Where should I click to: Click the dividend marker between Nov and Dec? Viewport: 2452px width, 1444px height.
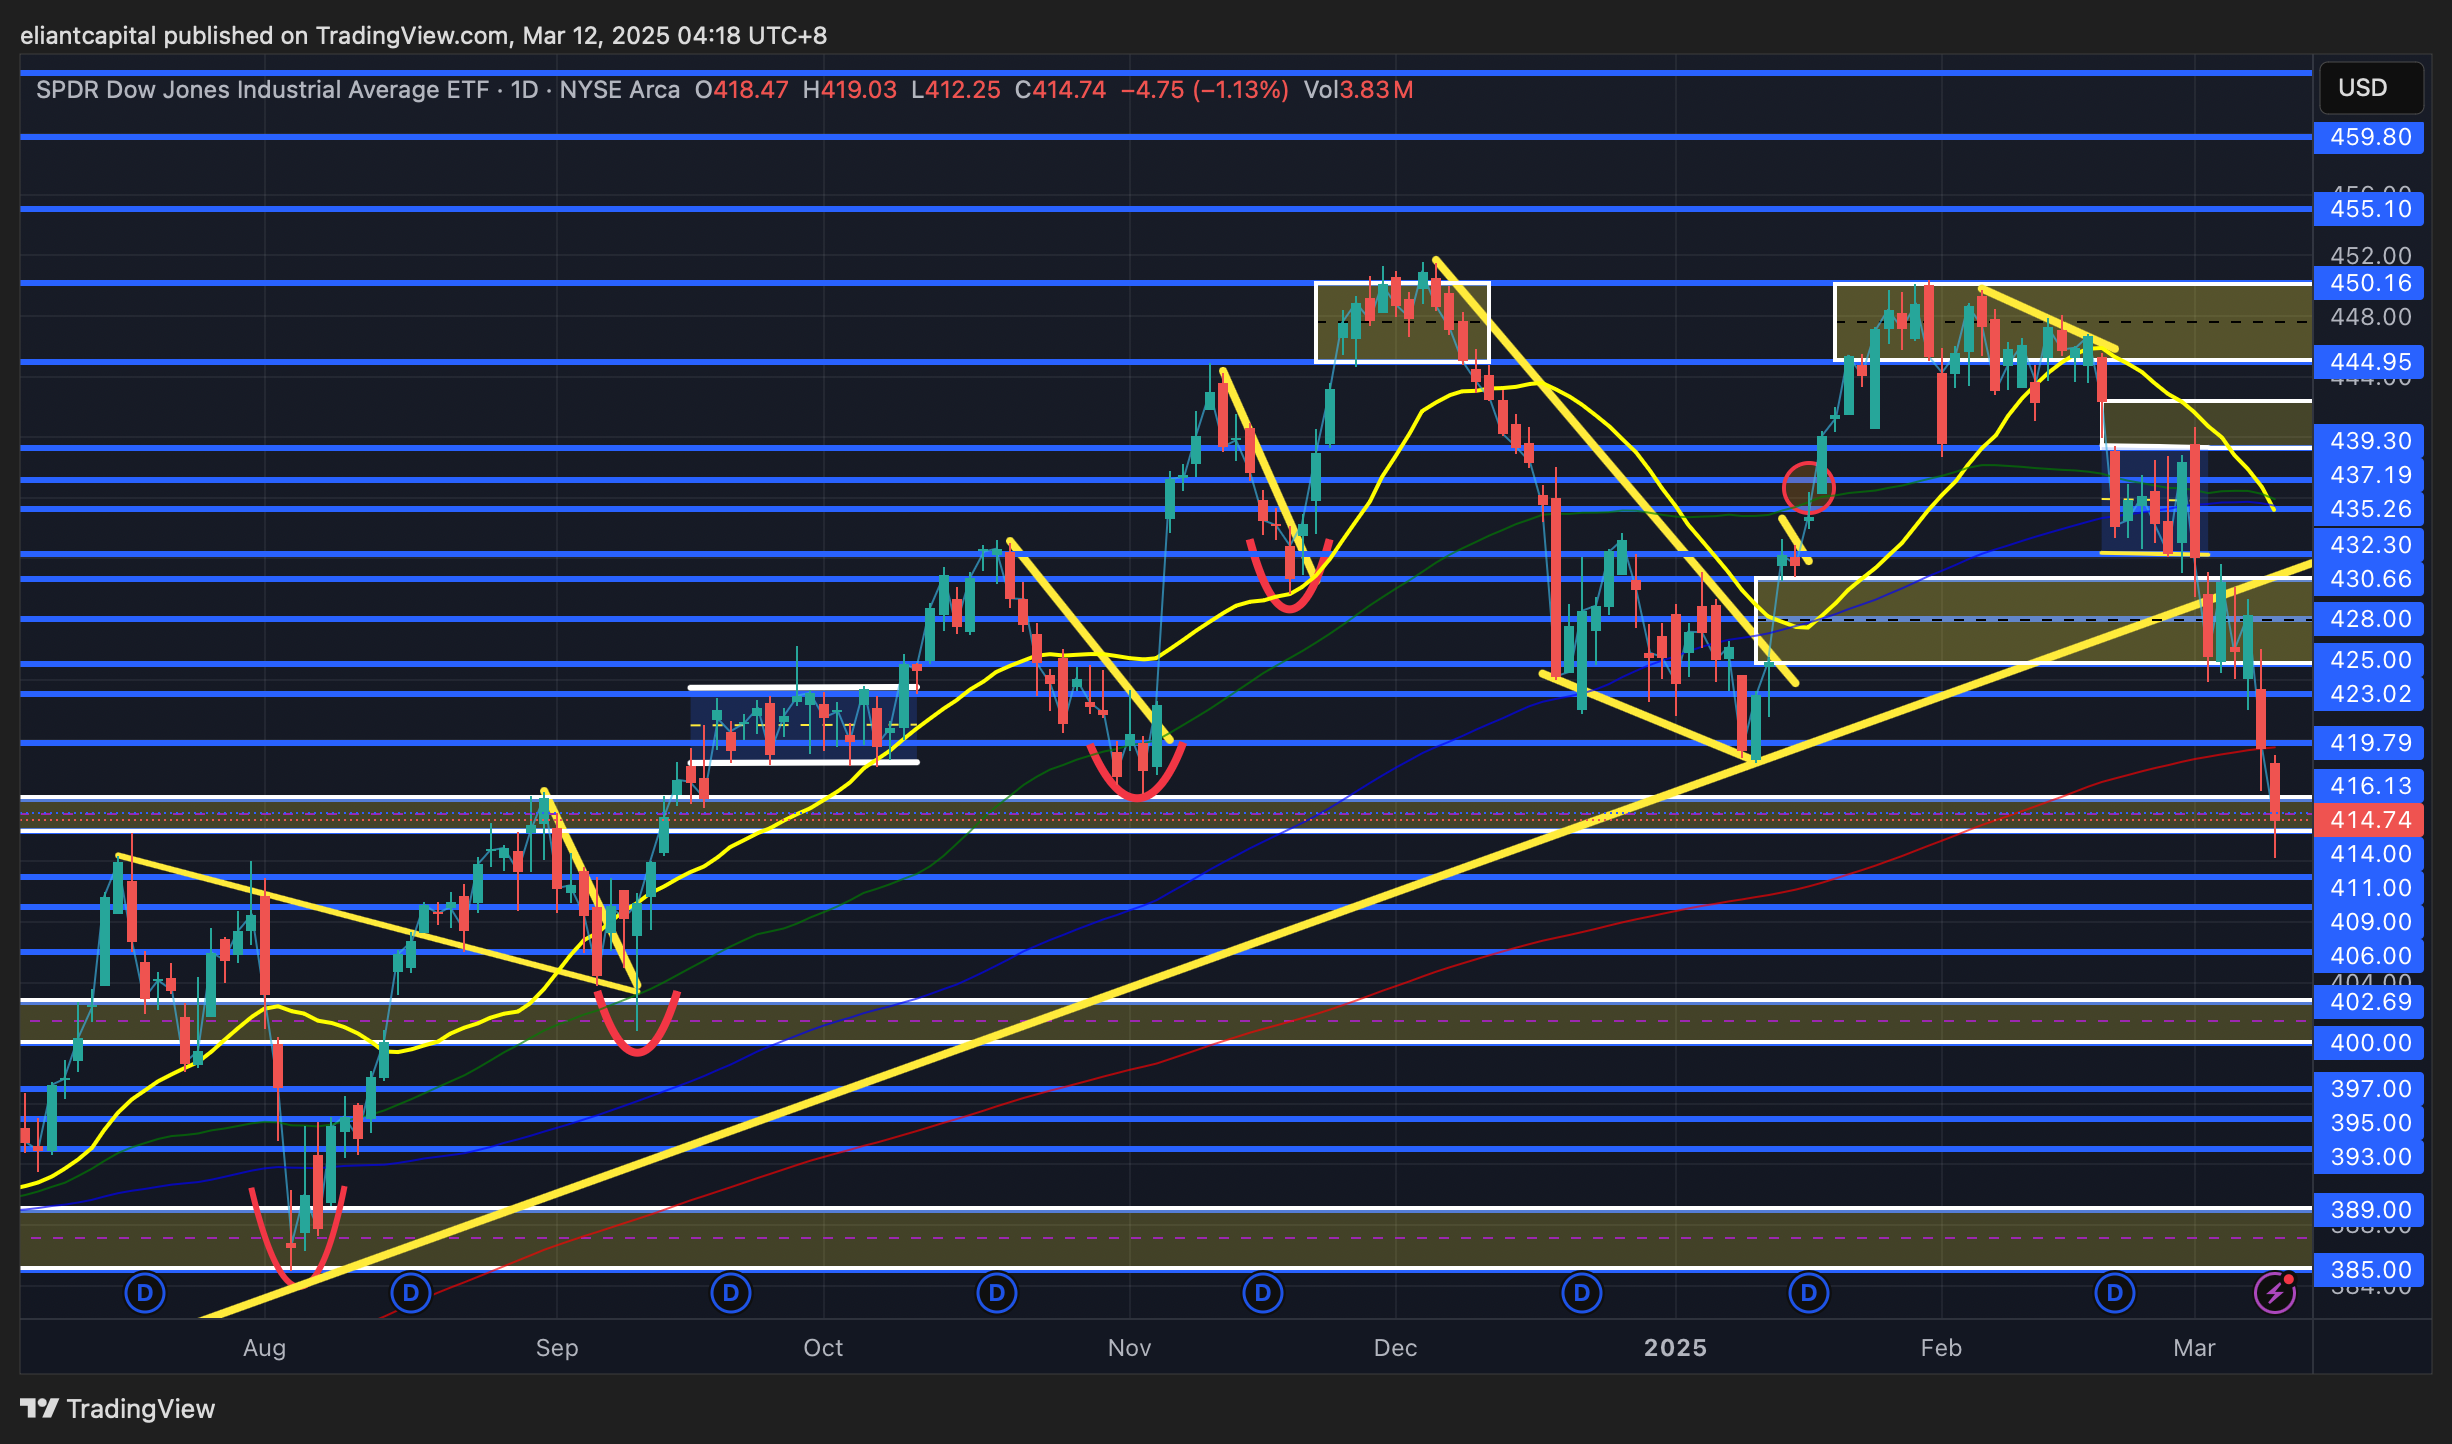pos(1262,1293)
